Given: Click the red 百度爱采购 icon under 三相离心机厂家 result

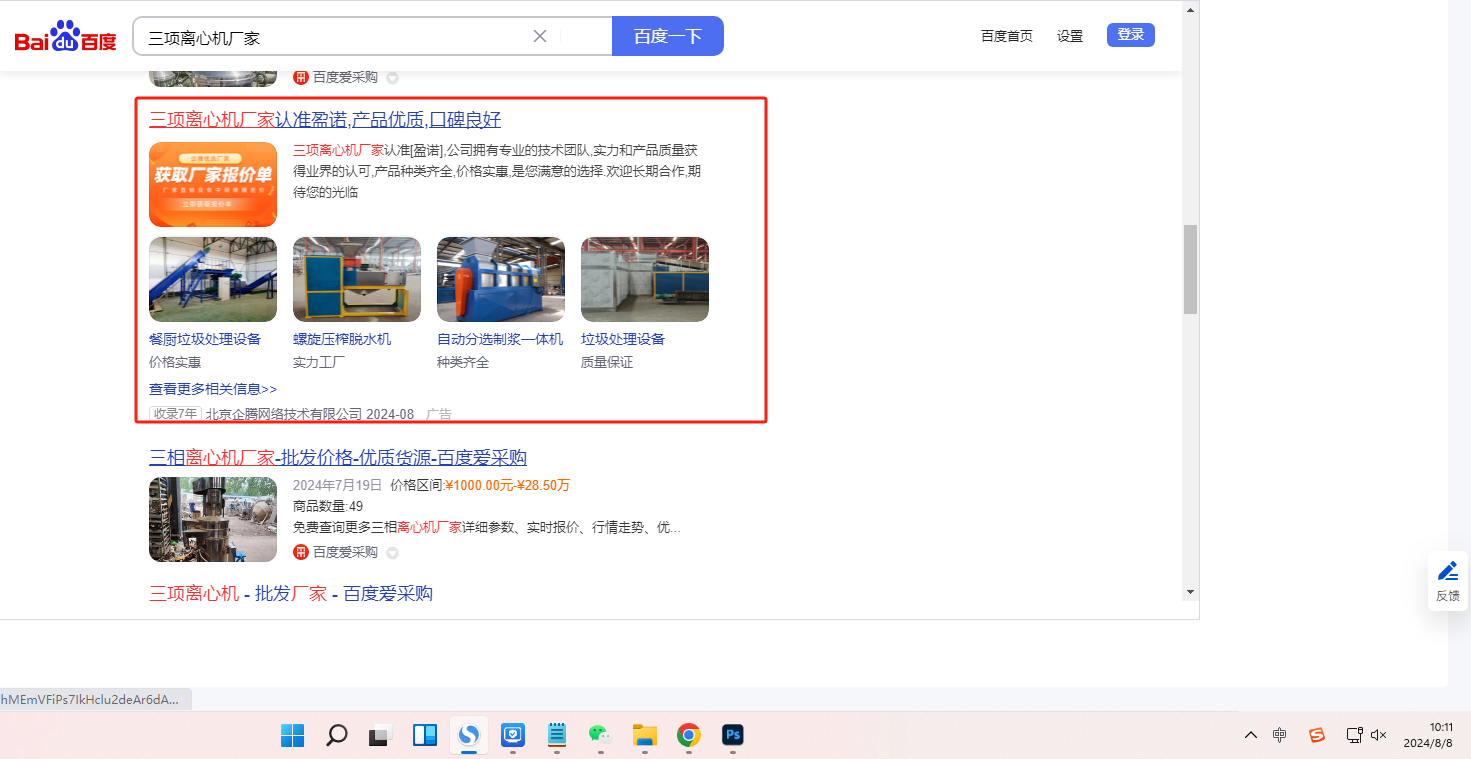Looking at the screenshot, I should click(x=301, y=552).
